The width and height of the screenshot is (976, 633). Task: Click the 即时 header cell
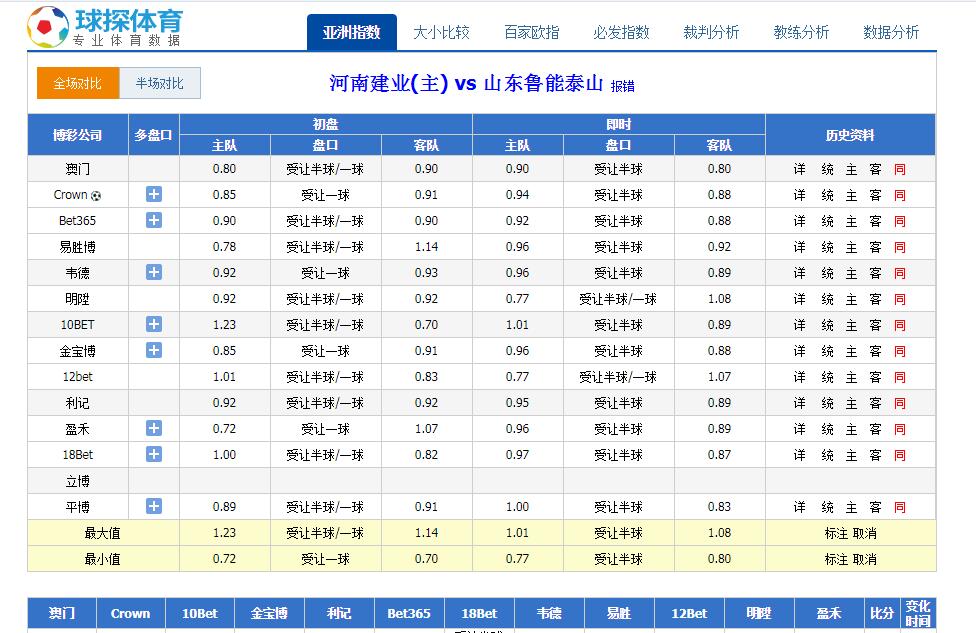pos(619,124)
